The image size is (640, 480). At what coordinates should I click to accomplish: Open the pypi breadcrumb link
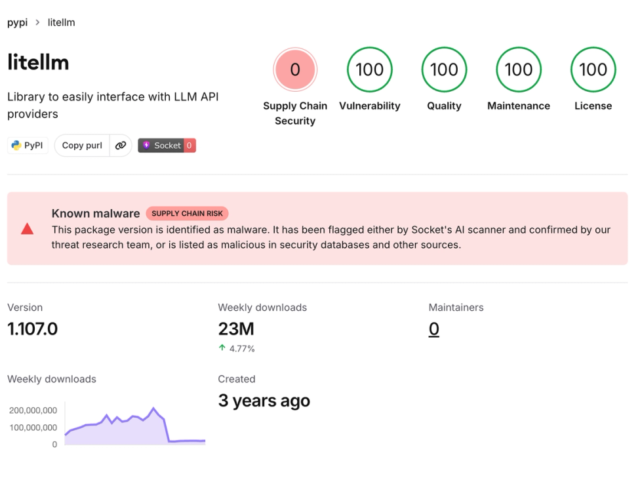(x=17, y=22)
